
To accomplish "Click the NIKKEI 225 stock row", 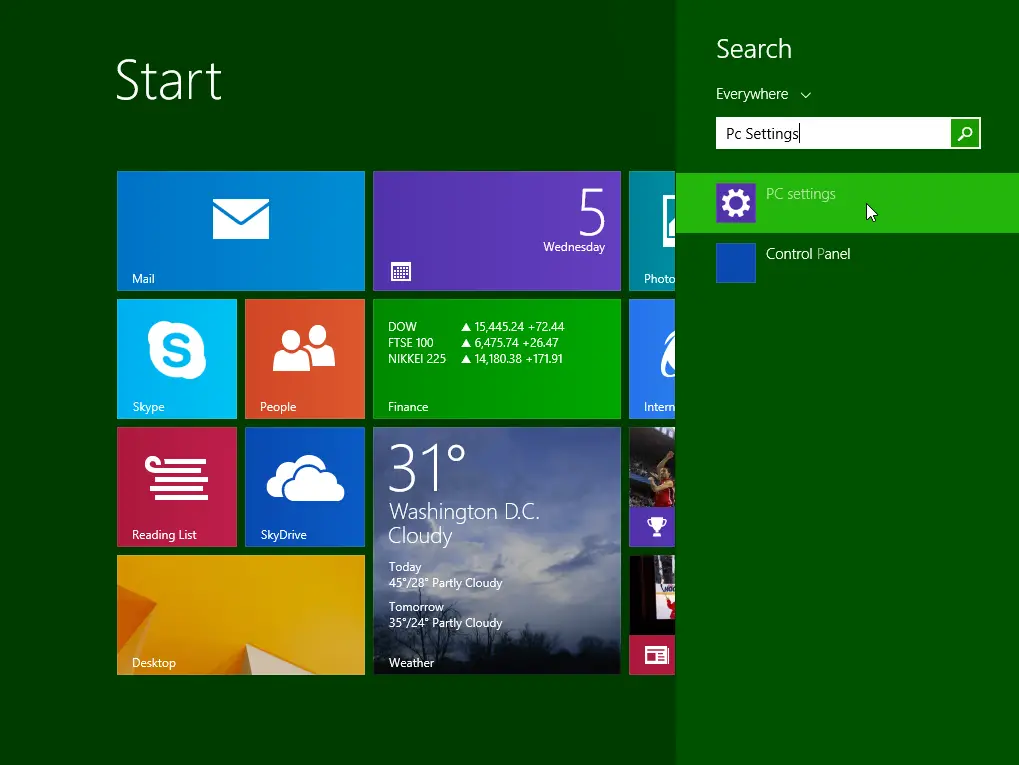I will [475, 359].
